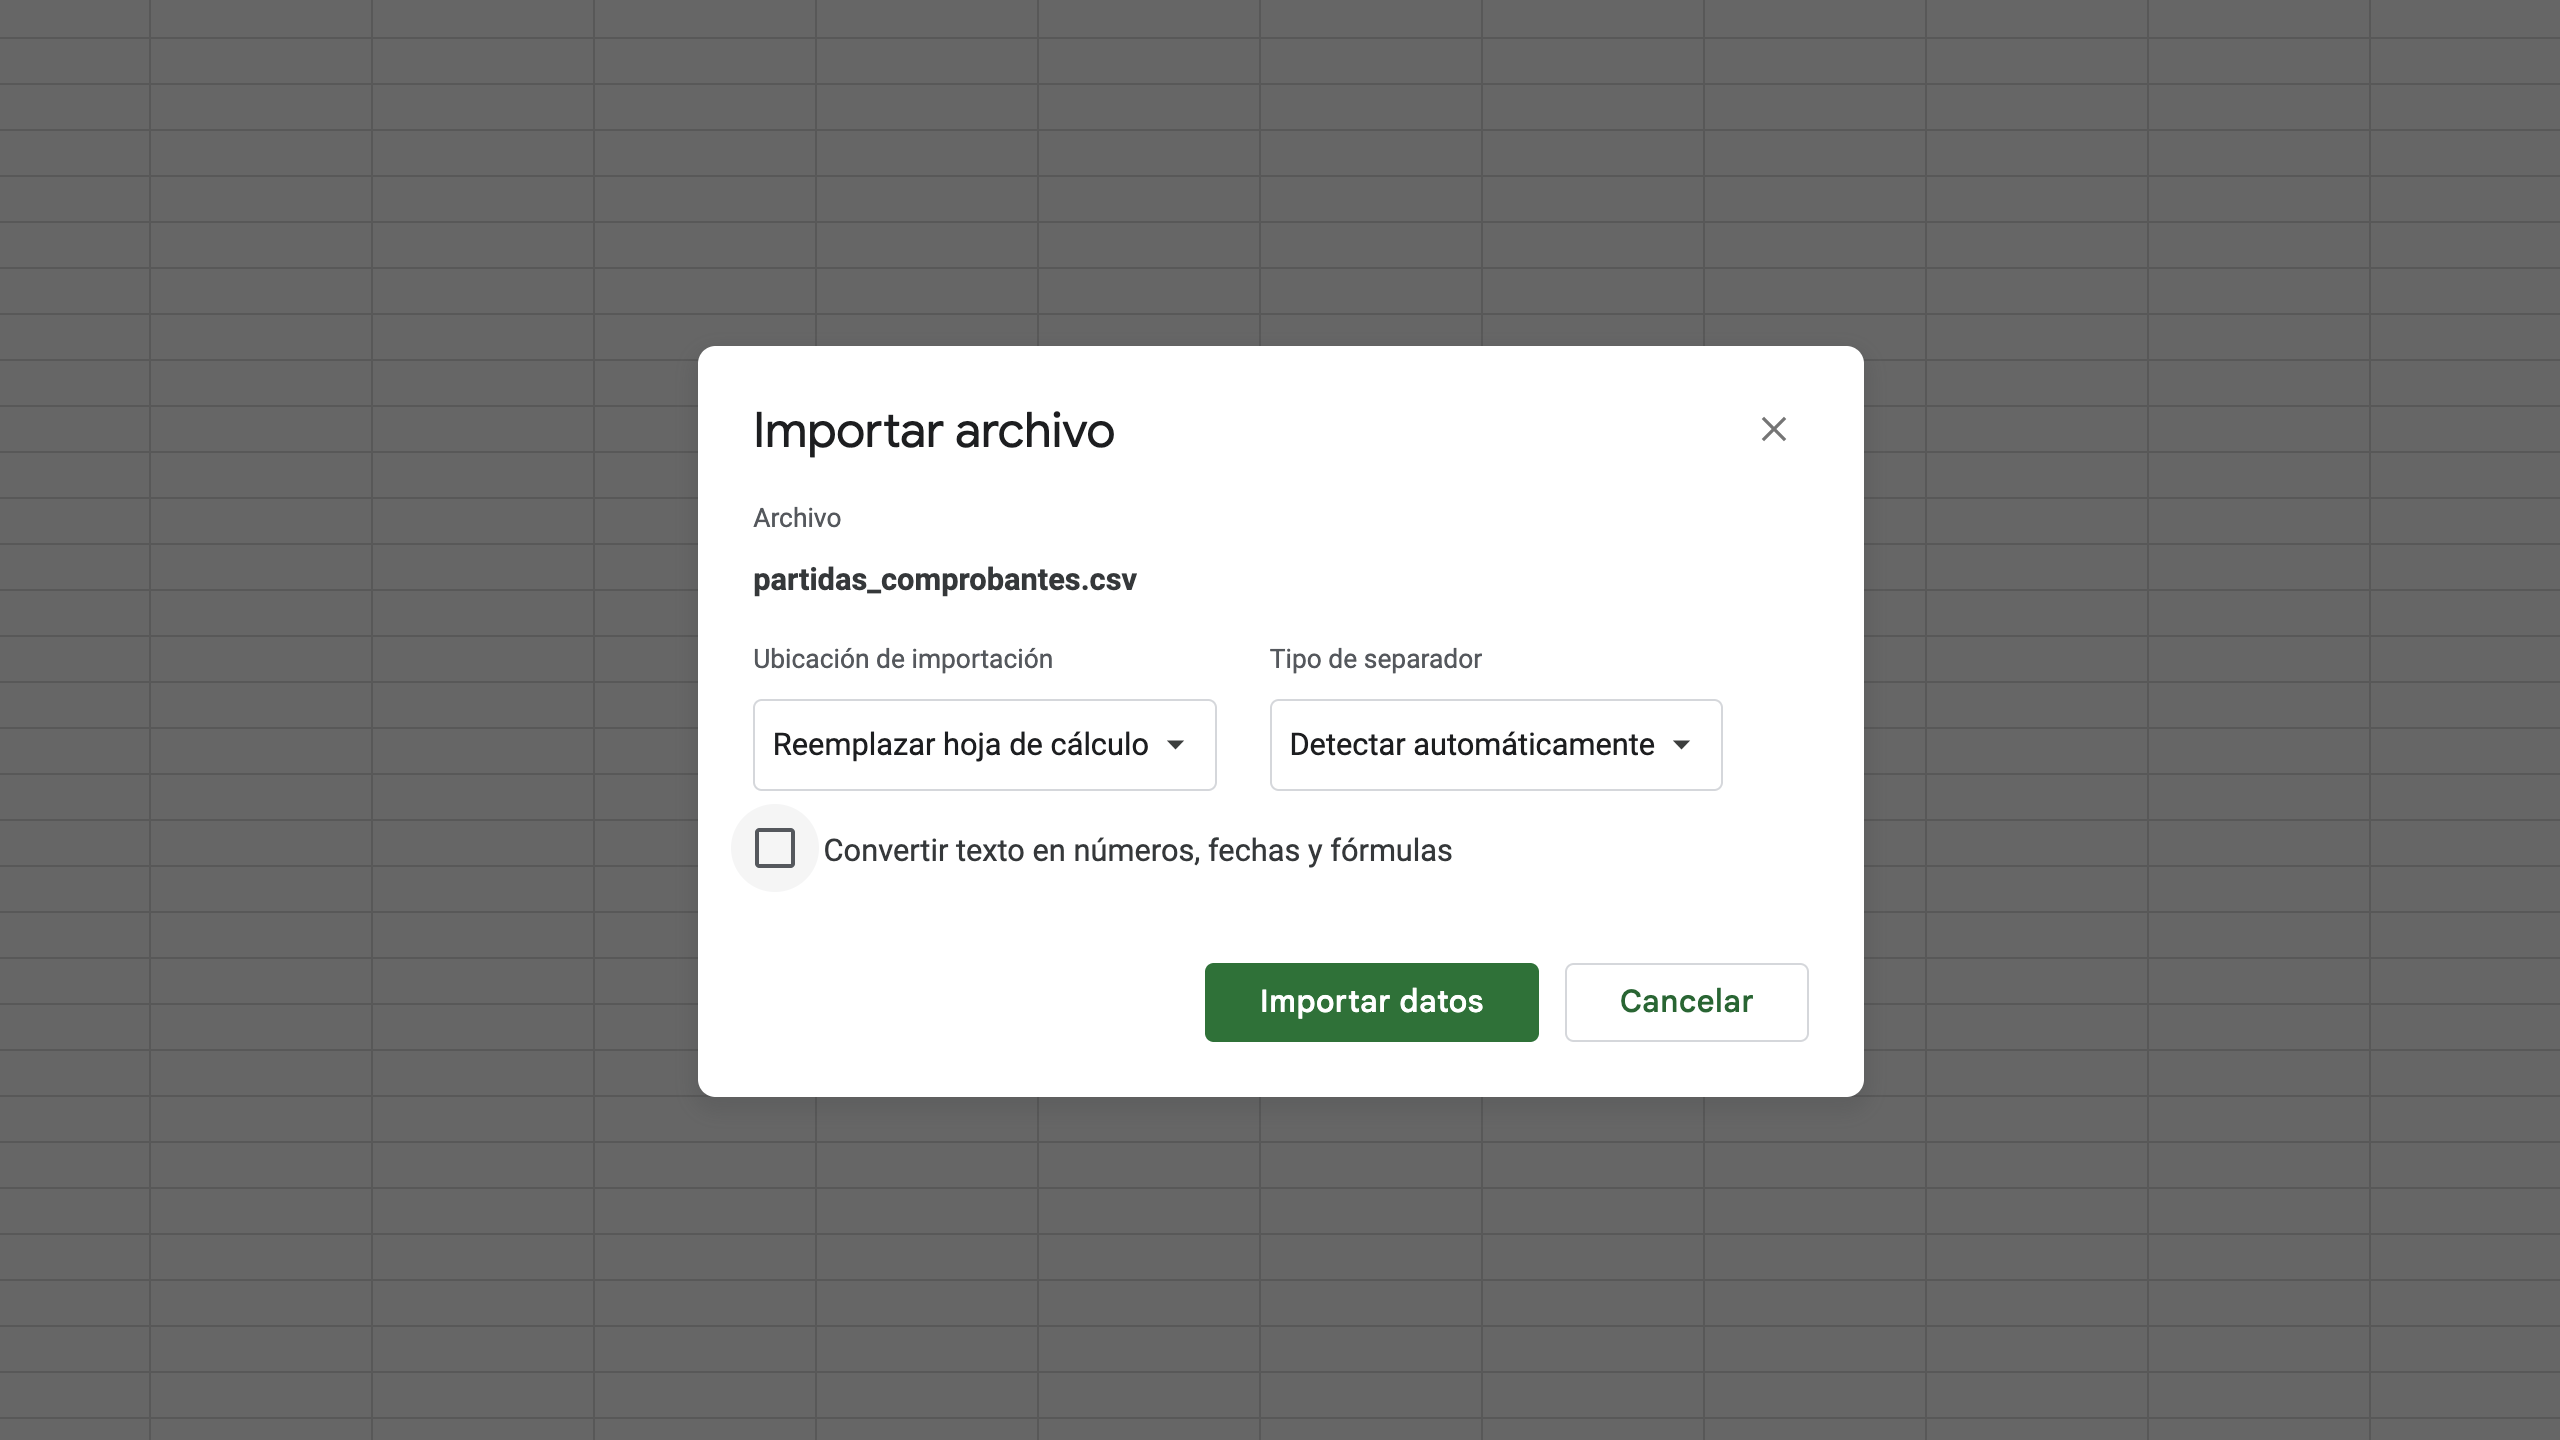The width and height of the screenshot is (2560, 1440).
Task: Click the partidas_comprobantes.csv file name
Action: [x=944, y=580]
